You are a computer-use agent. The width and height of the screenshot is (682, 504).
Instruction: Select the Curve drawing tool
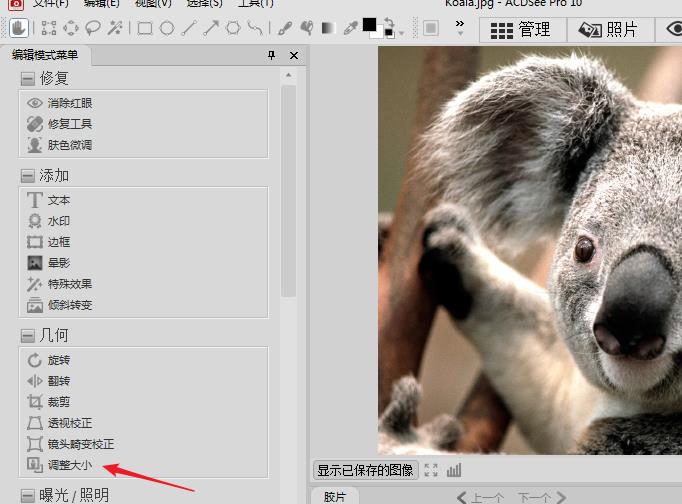pos(255,28)
